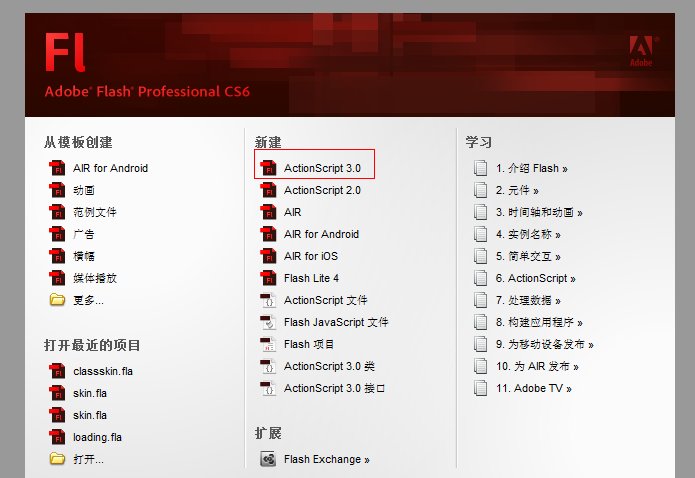Click the 动画 template icon

coord(57,190)
